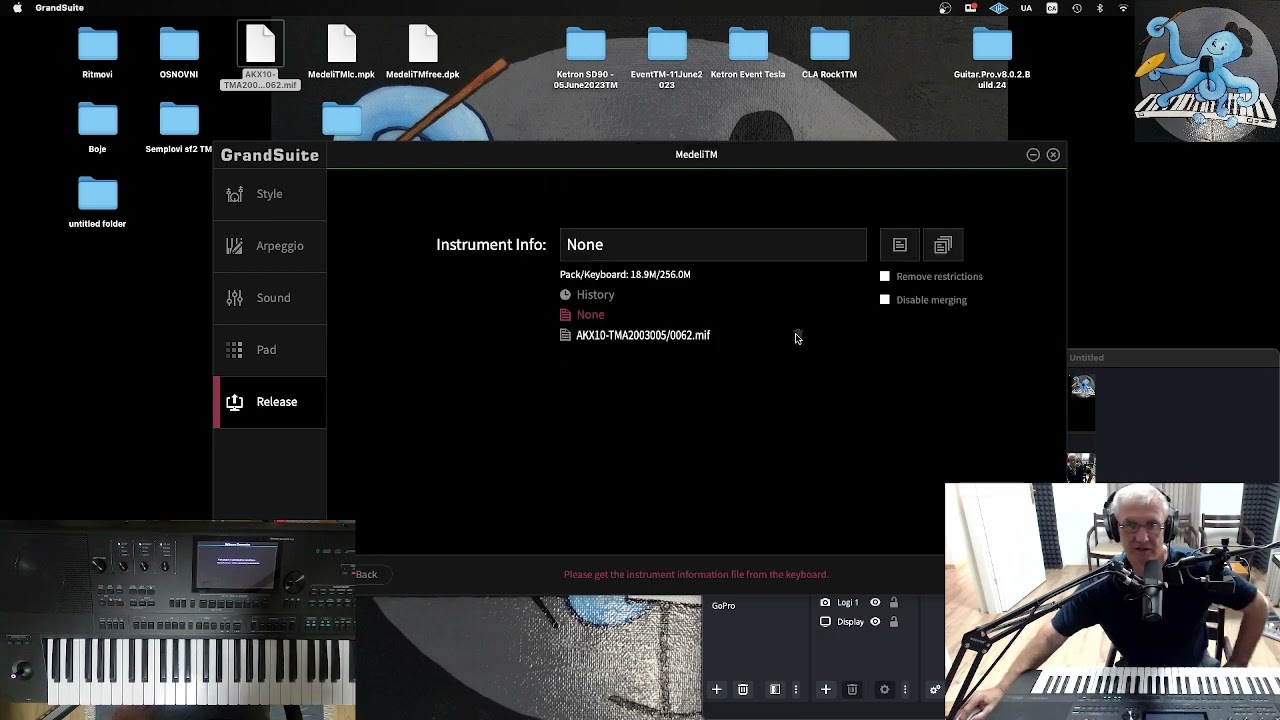
Task: Click the Wi-Fi icon in menu bar
Action: (x=1123, y=8)
